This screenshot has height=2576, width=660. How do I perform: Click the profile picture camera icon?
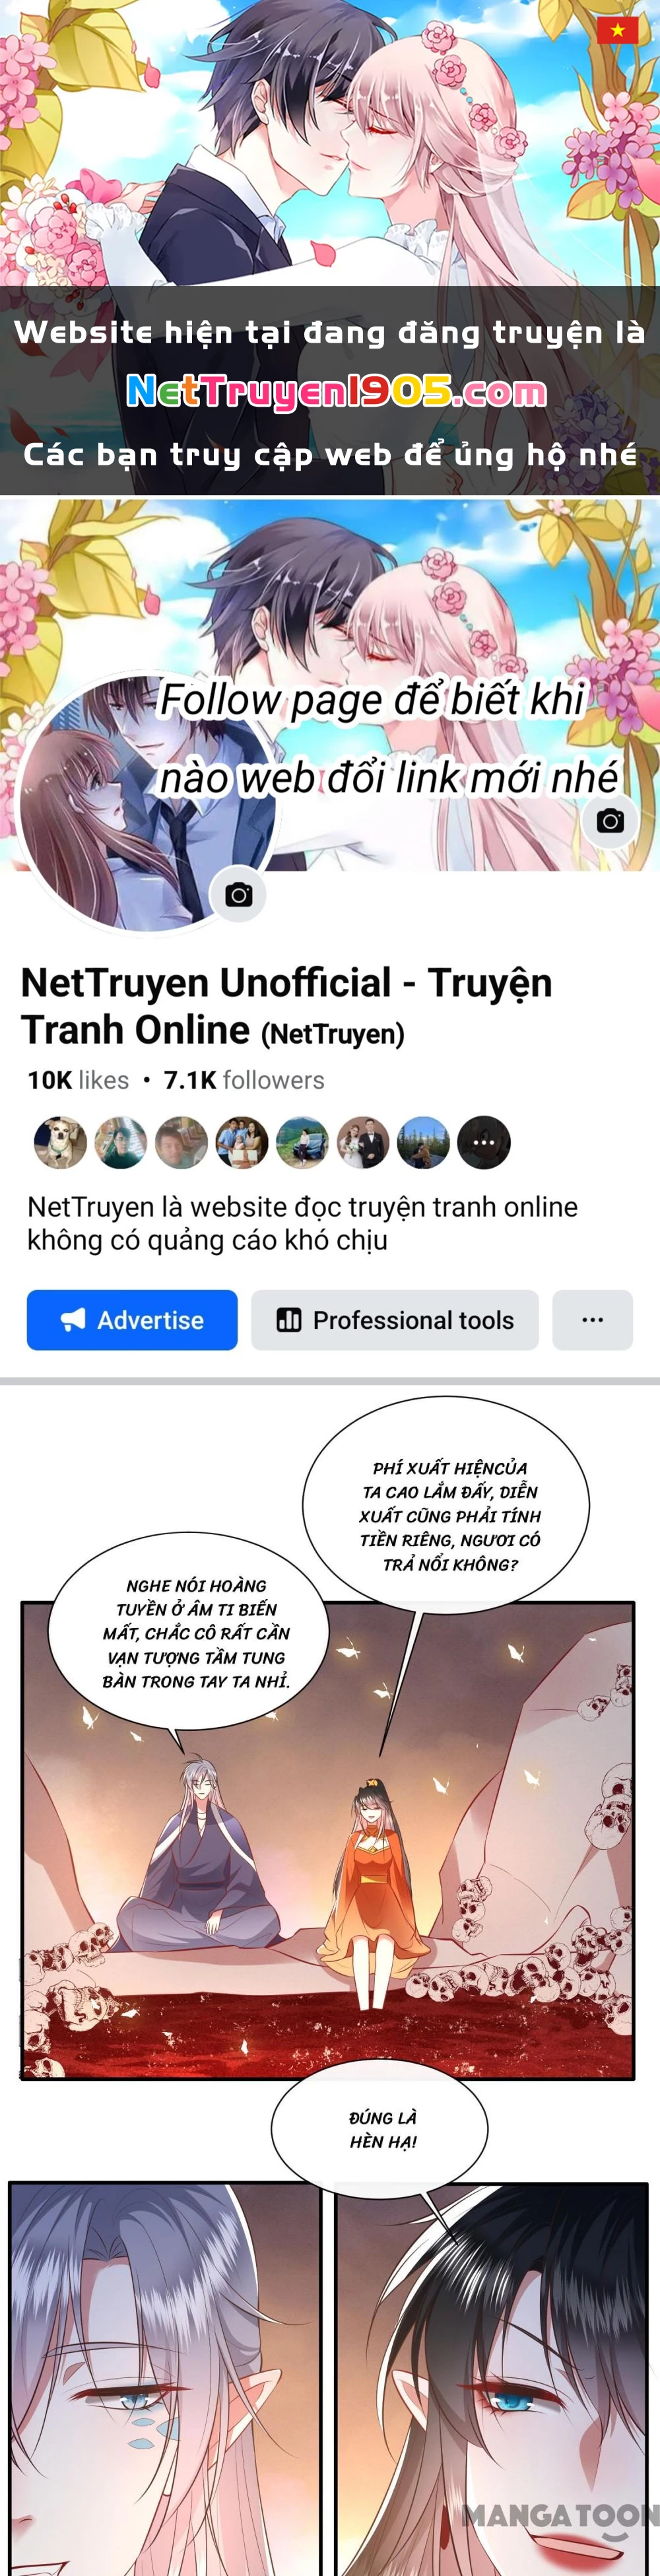[238, 894]
